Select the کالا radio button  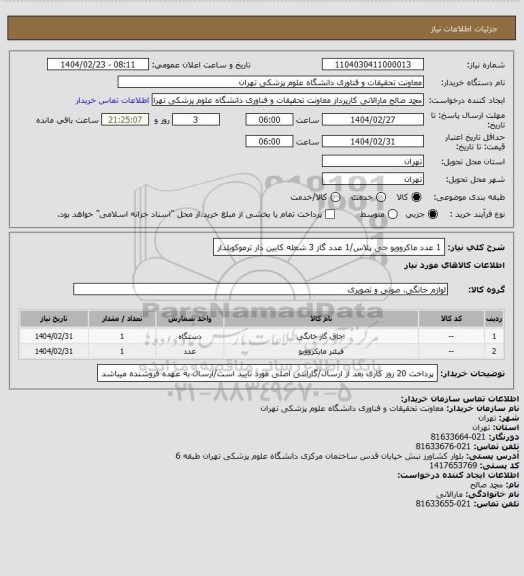point(416,197)
